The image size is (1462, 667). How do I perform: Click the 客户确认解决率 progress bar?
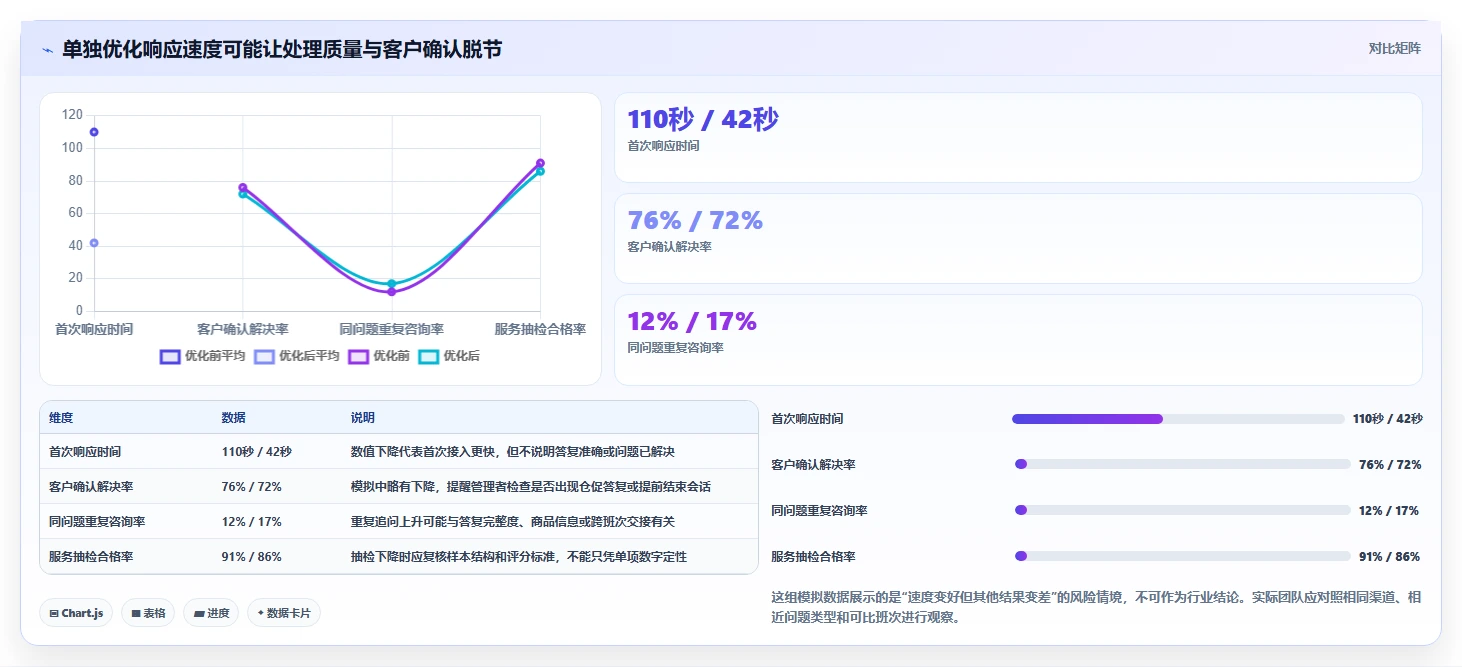coord(1183,464)
